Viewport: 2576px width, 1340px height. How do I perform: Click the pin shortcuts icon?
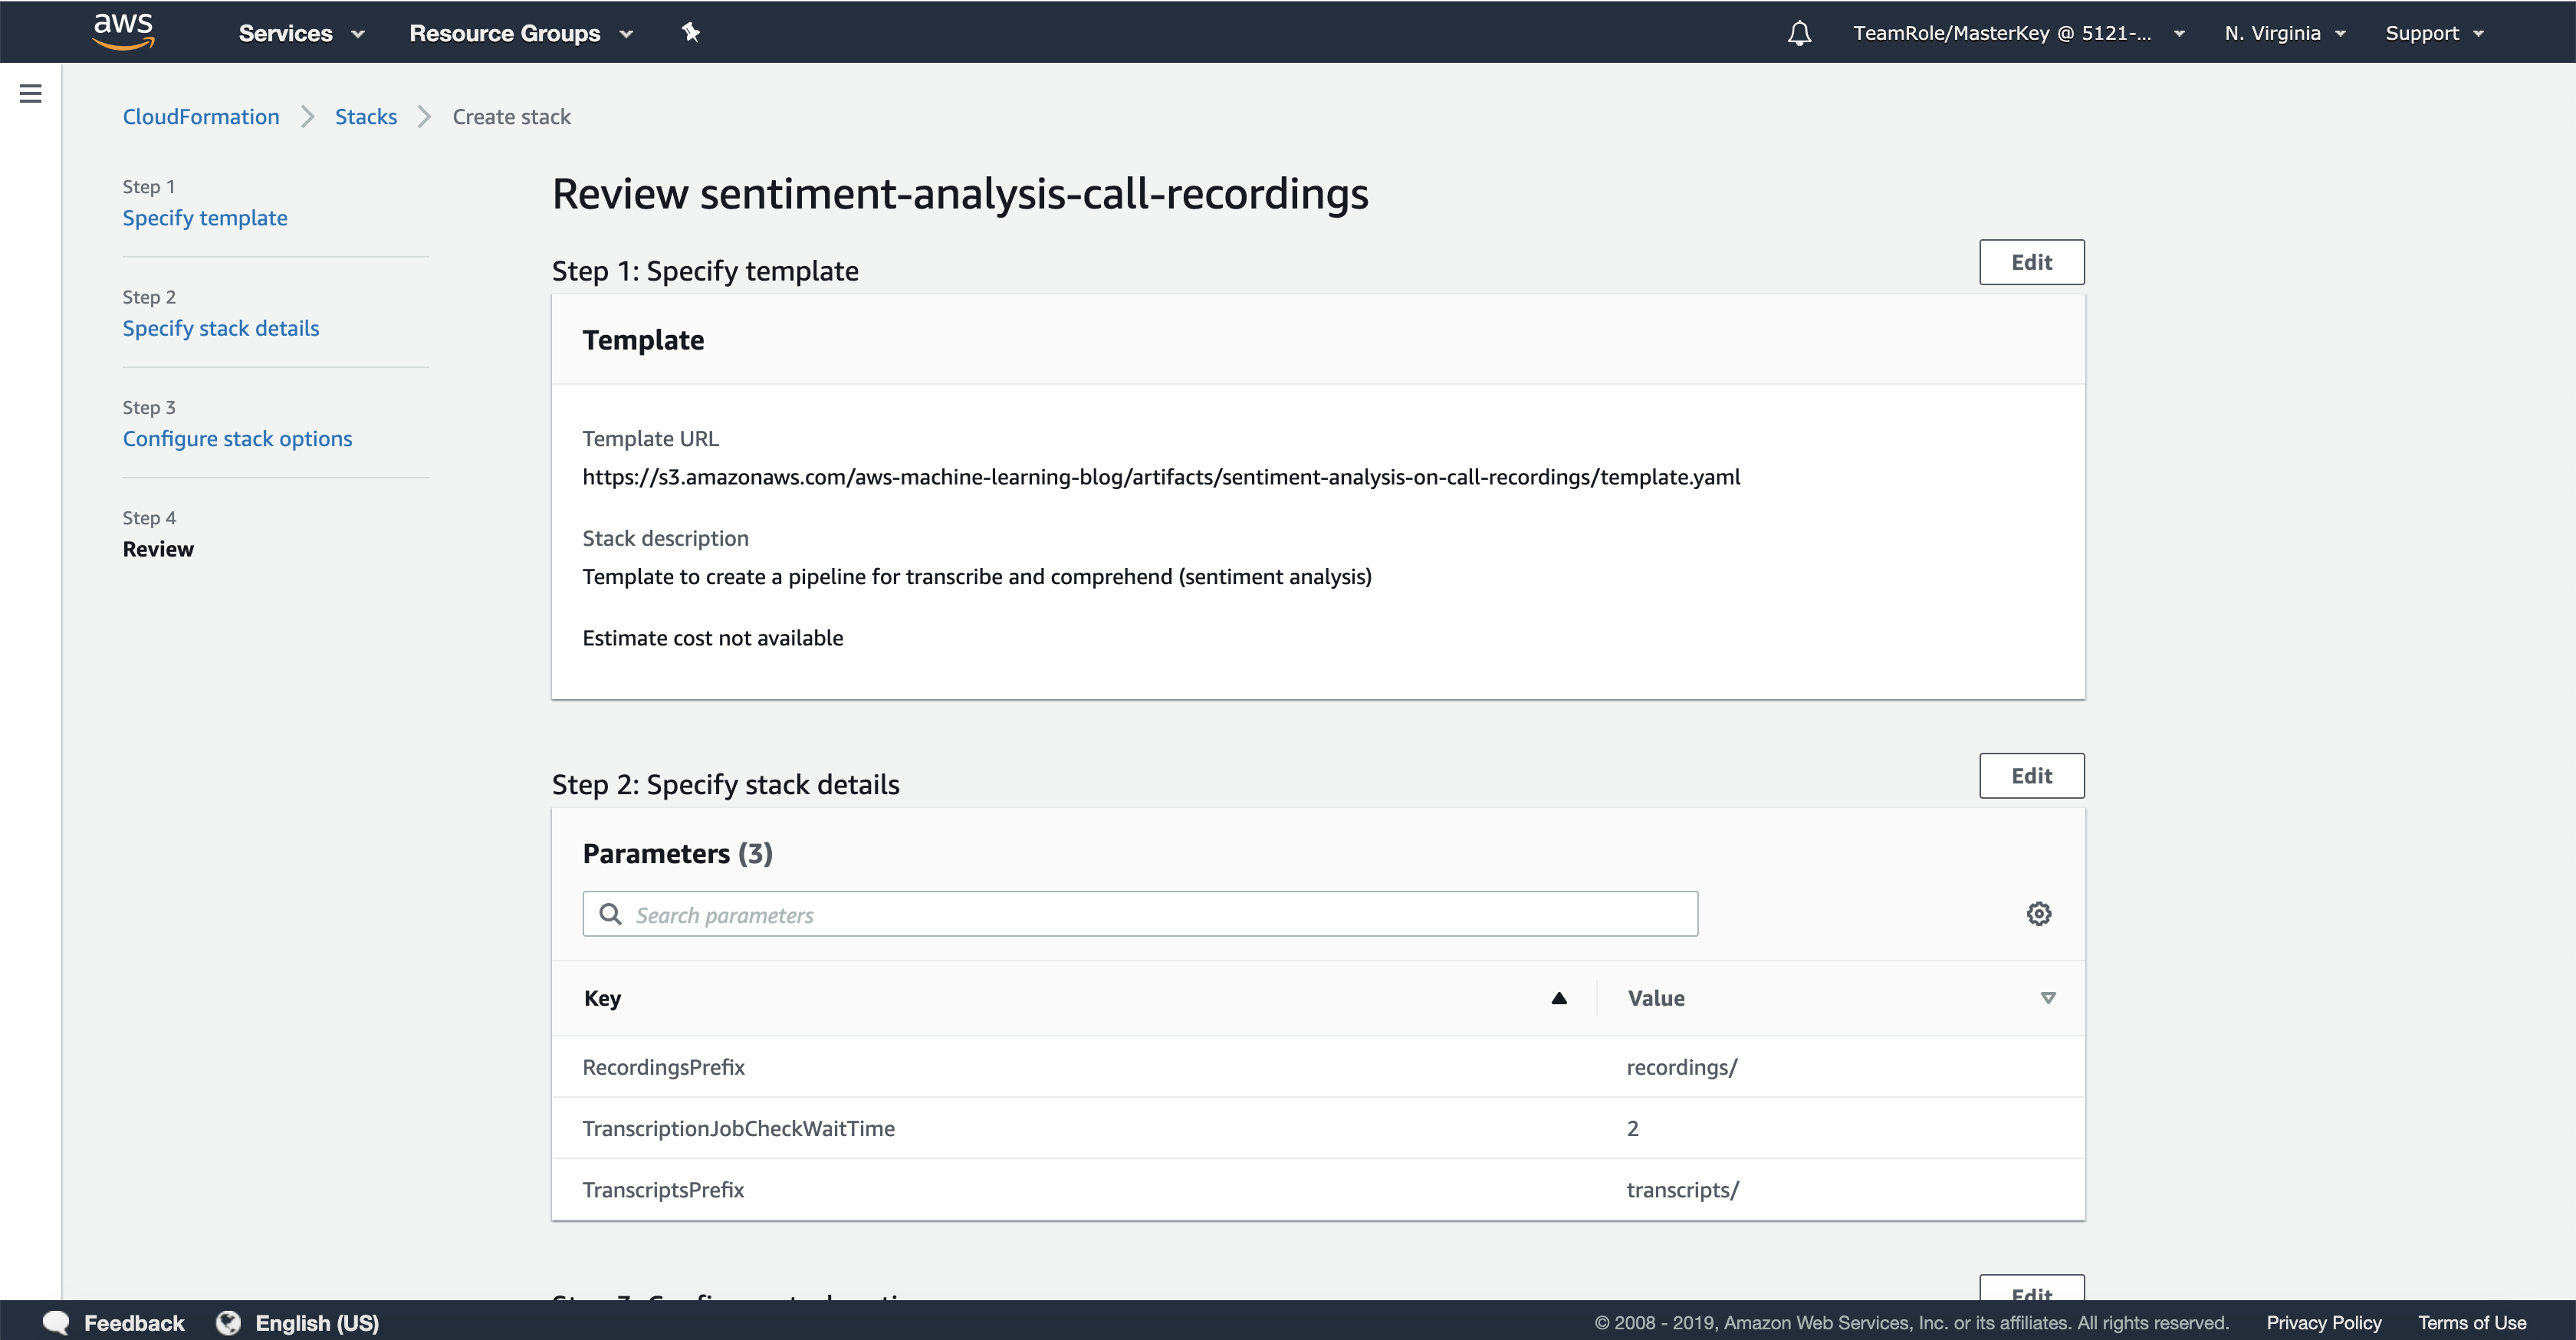[x=690, y=33]
